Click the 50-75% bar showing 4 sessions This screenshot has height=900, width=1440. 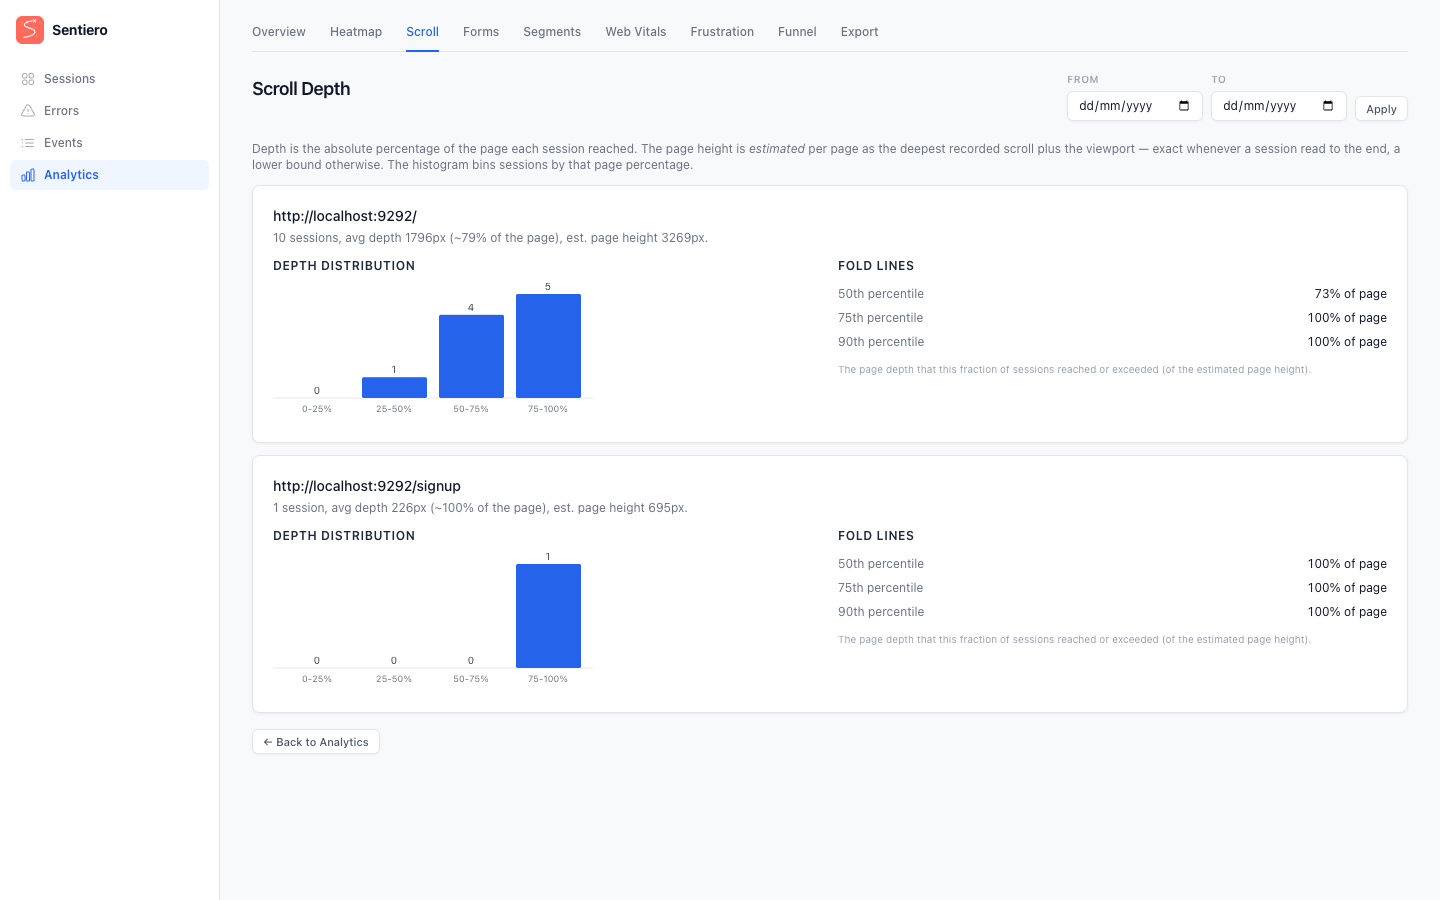pyautogui.click(x=471, y=356)
